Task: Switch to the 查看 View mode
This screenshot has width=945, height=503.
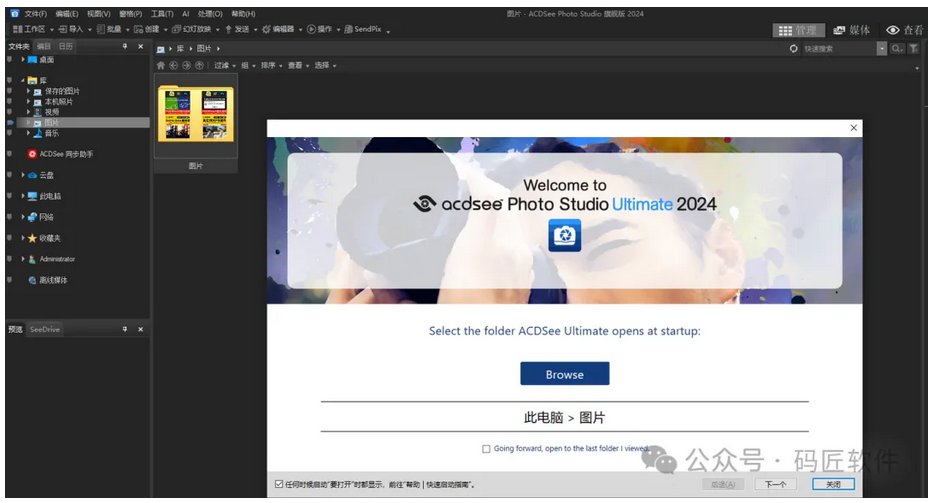Action: coord(905,30)
